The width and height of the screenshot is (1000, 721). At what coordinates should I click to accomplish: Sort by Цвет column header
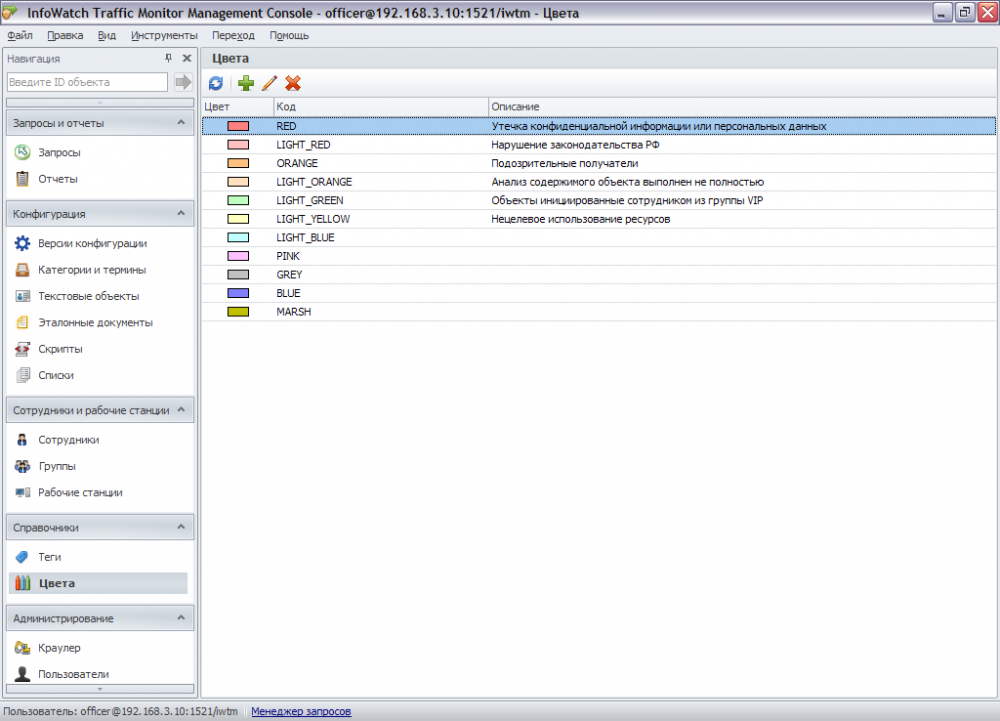[x=238, y=106]
